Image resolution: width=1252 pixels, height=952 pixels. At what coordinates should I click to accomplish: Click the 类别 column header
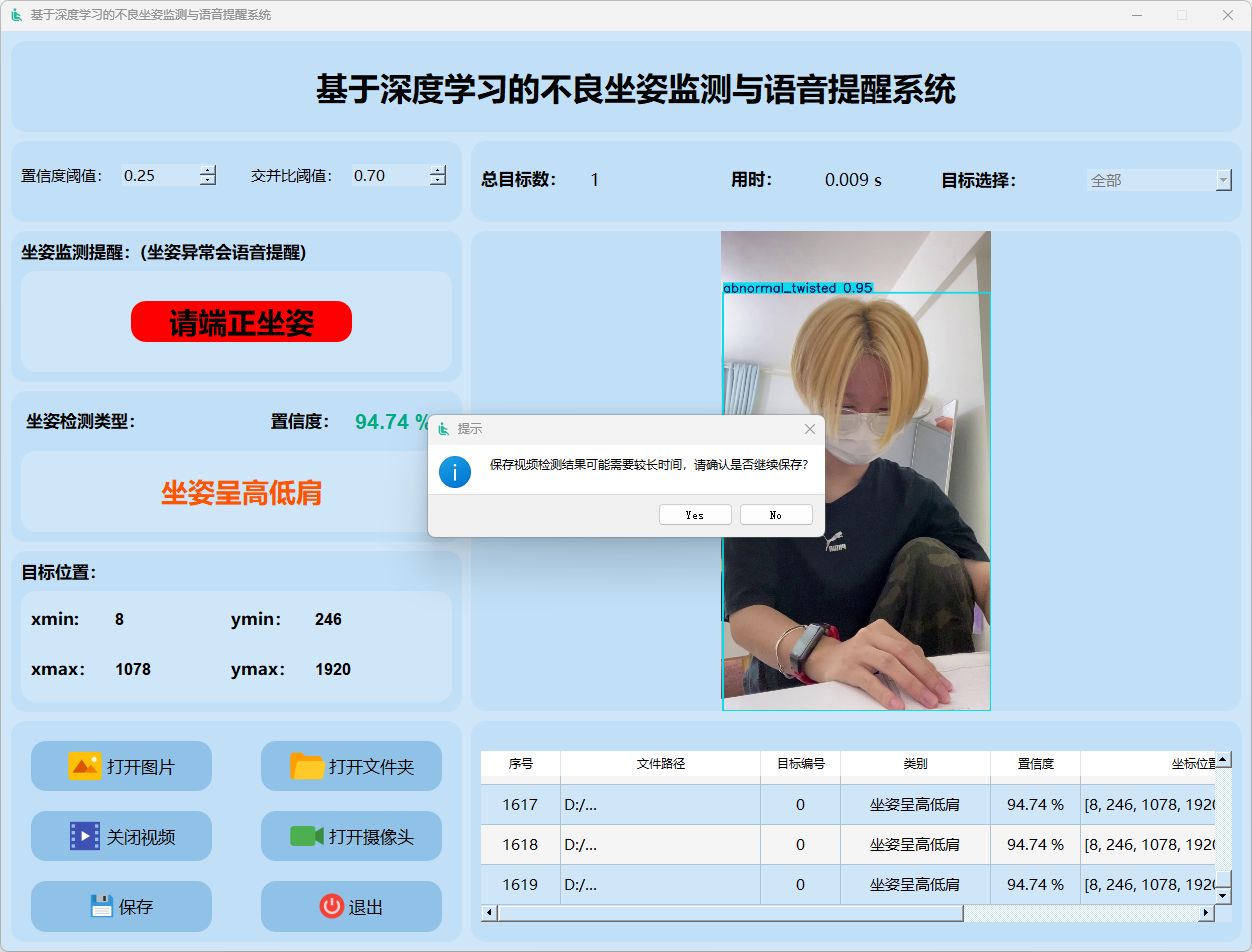(x=915, y=763)
